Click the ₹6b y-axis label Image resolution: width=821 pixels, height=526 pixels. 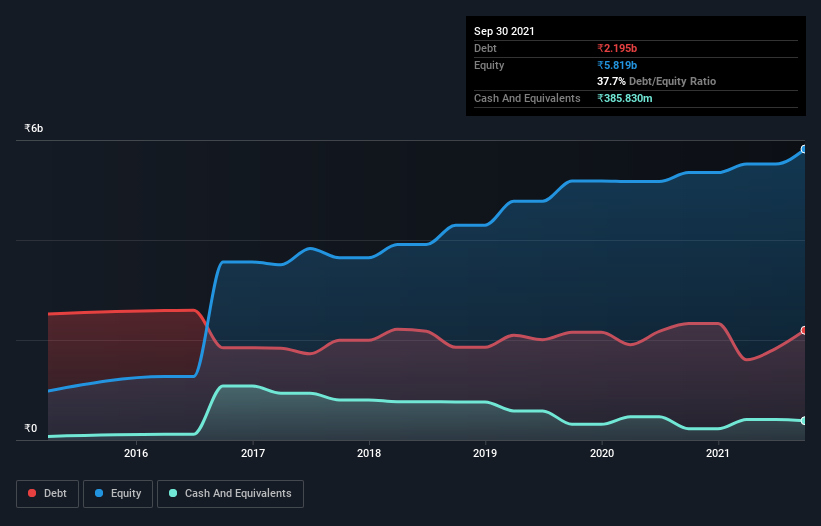(34, 128)
